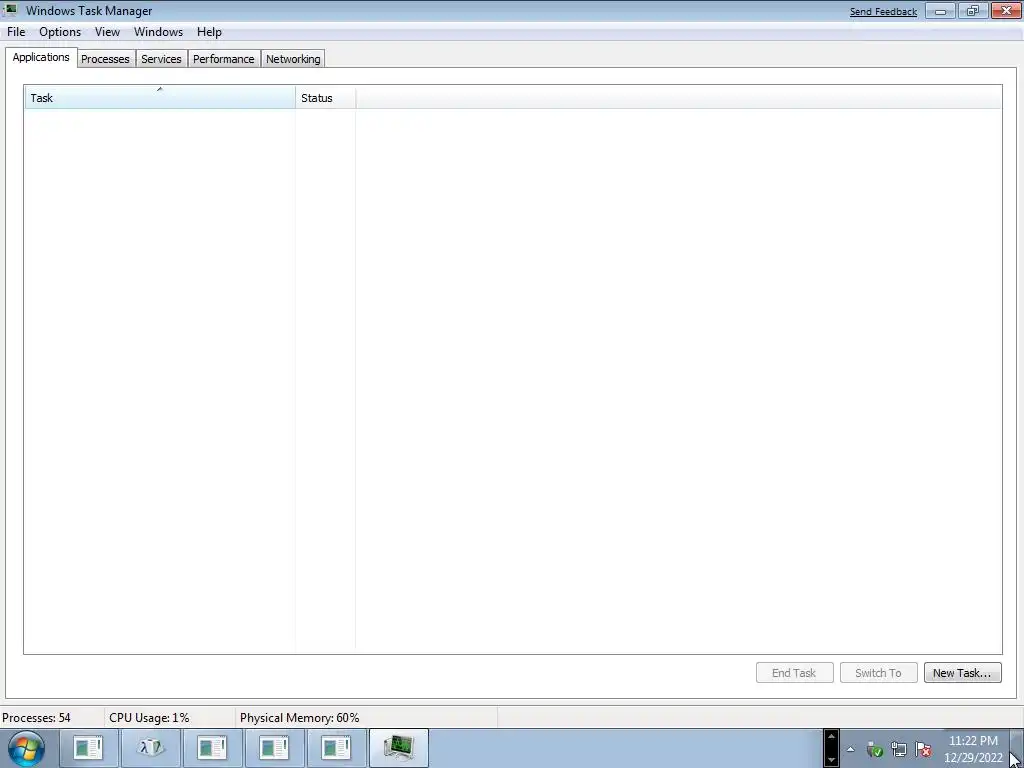Click the Task Manager taskbar icon

(x=399, y=748)
